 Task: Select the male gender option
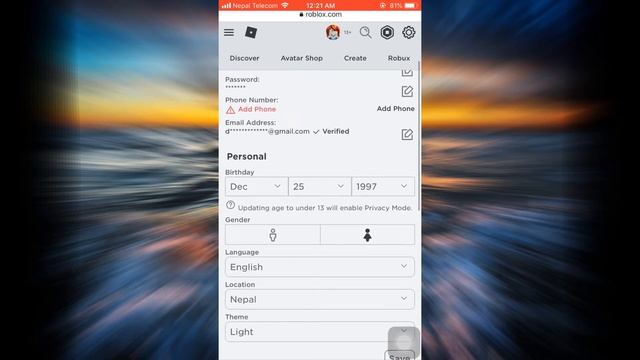pos(273,235)
